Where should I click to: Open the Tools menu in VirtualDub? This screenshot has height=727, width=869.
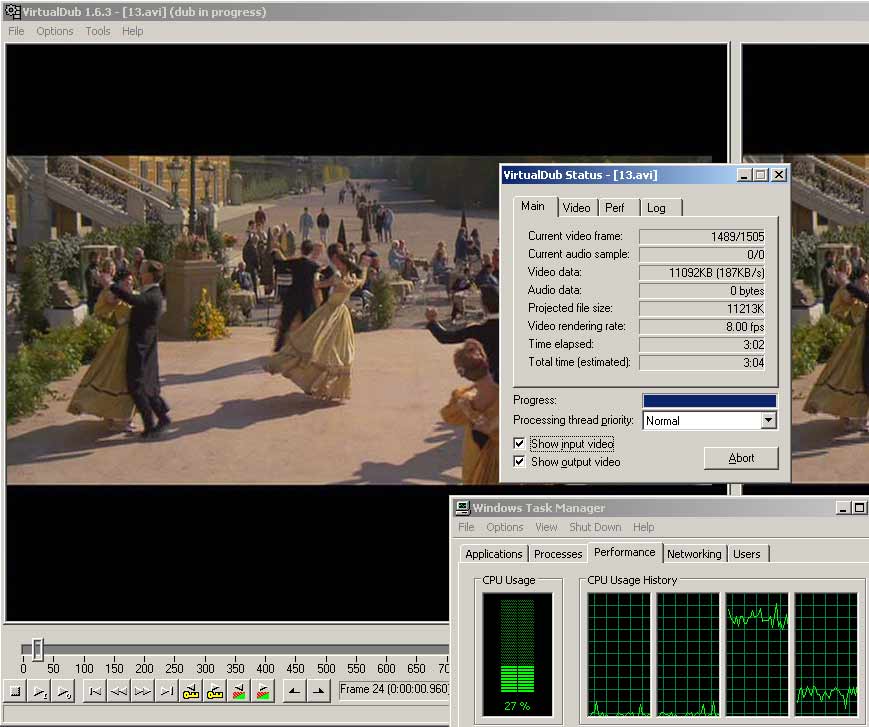98,31
